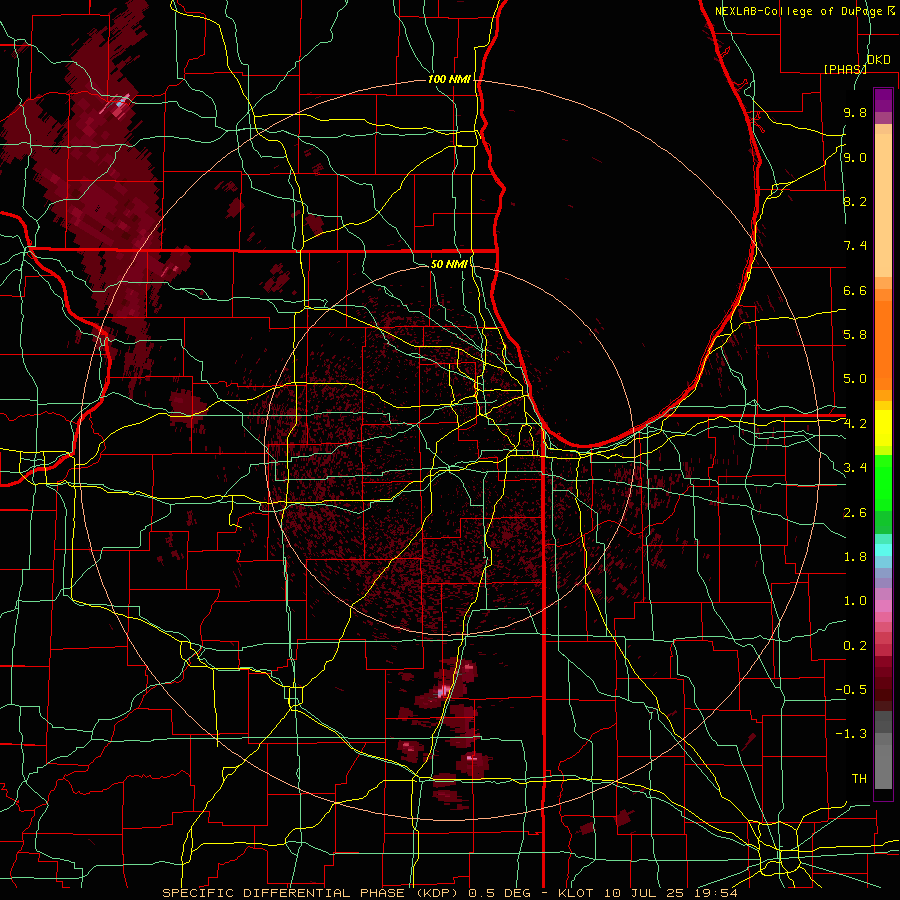Viewport: 900px width, 900px height.
Task: Select the 8.2 scale value
Action: [855, 202]
